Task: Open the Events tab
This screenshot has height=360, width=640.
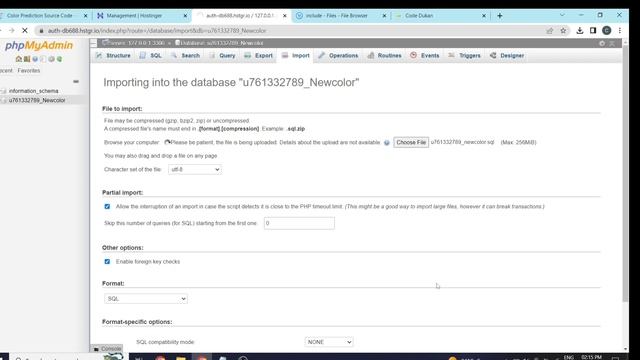Action: [x=425, y=56]
